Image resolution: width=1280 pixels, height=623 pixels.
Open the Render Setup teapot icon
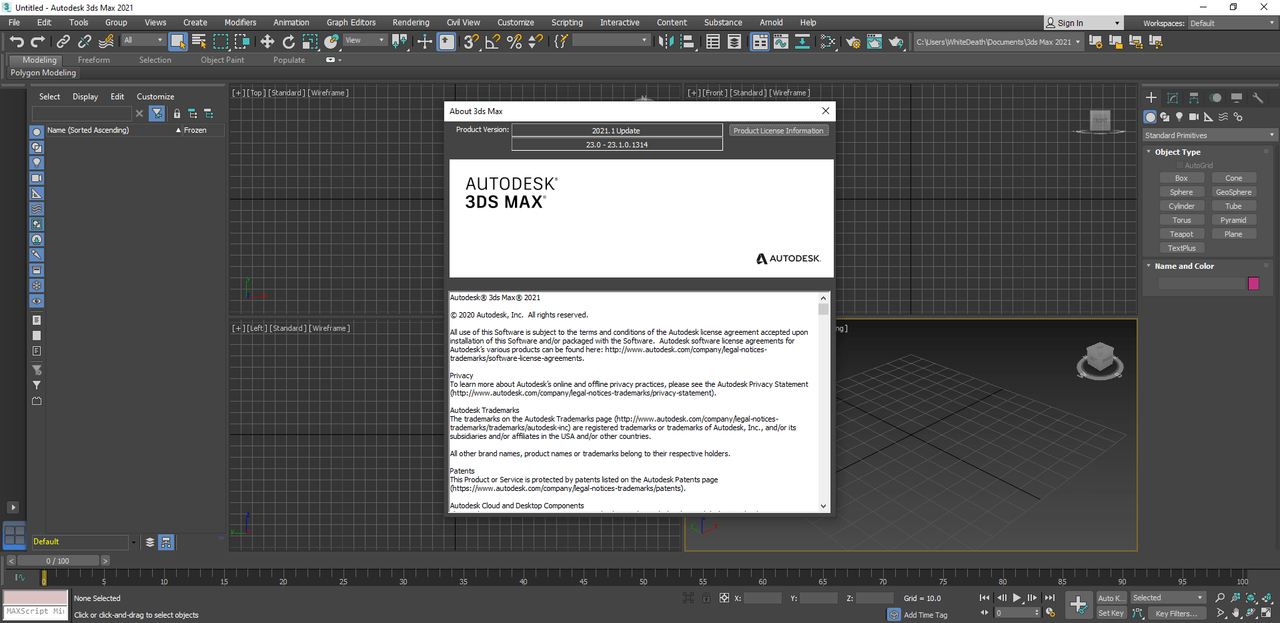click(853, 41)
